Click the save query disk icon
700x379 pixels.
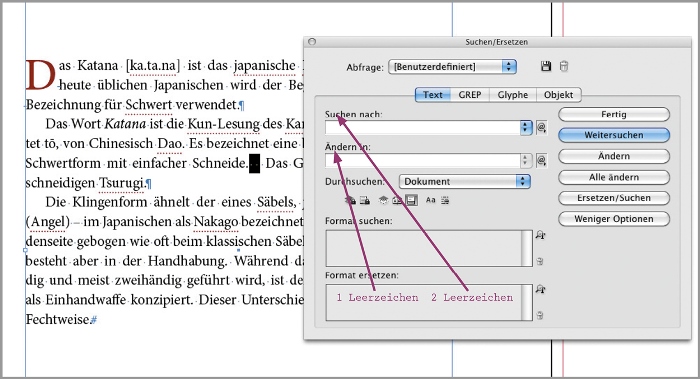546,67
